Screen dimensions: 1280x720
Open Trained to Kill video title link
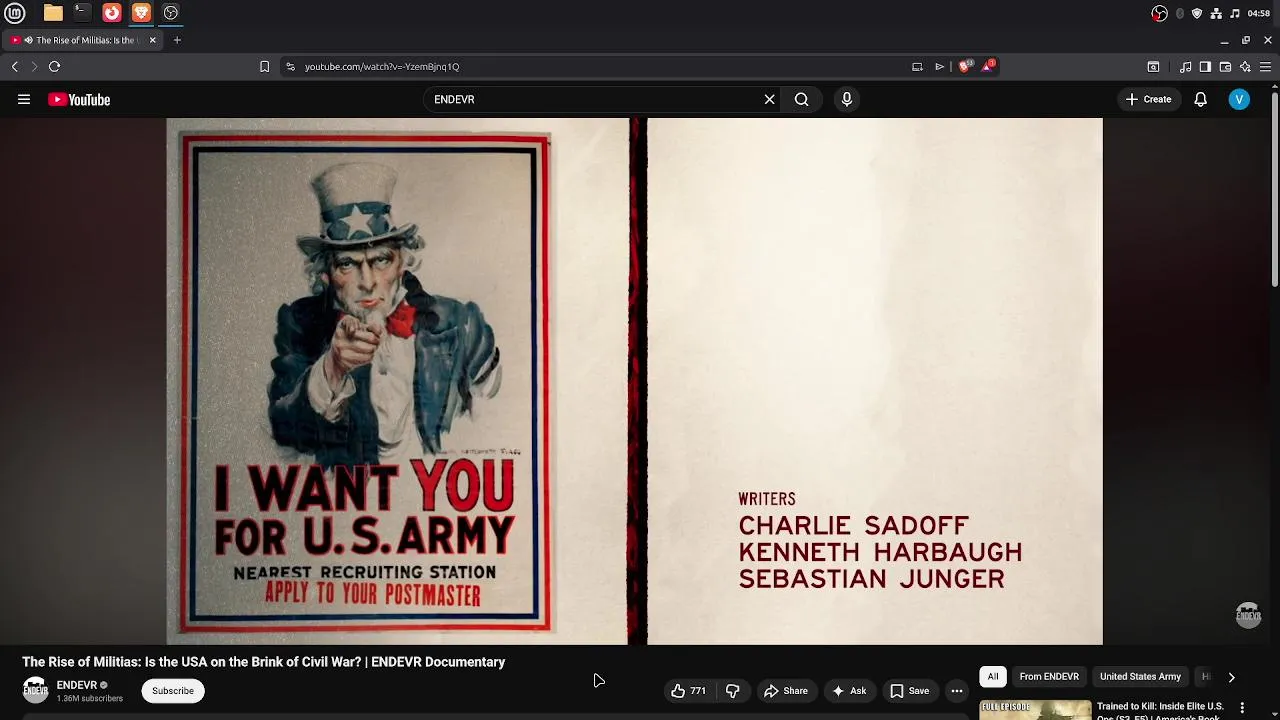pyautogui.click(x=1160, y=710)
